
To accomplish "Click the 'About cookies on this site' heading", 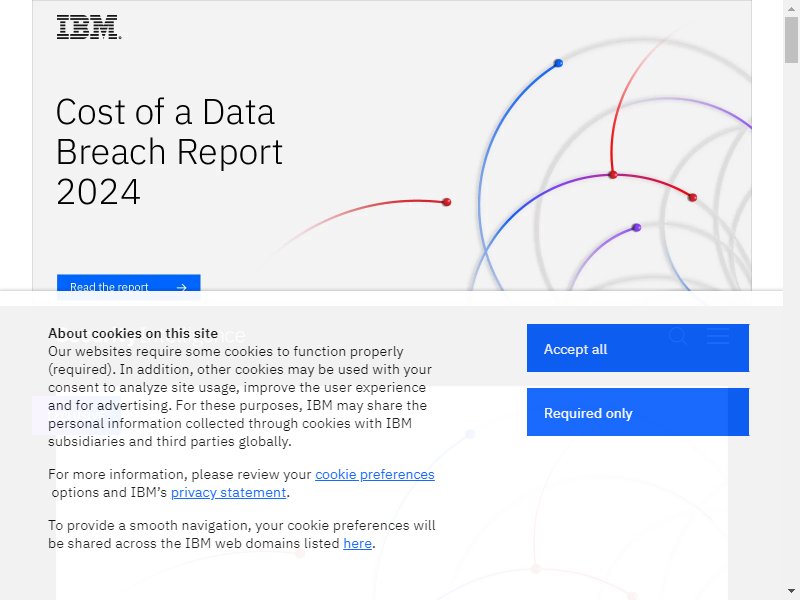I will [x=133, y=333].
